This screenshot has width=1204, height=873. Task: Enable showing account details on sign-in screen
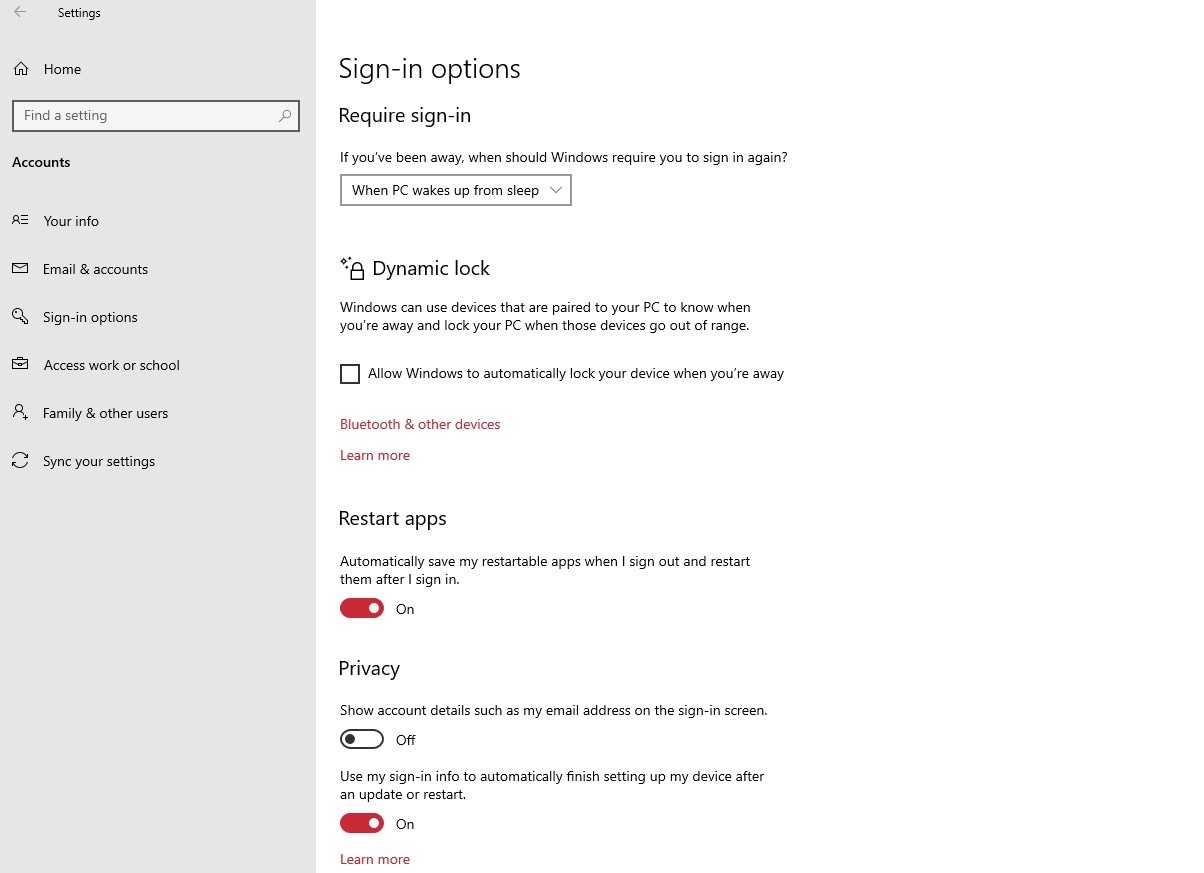(x=362, y=738)
